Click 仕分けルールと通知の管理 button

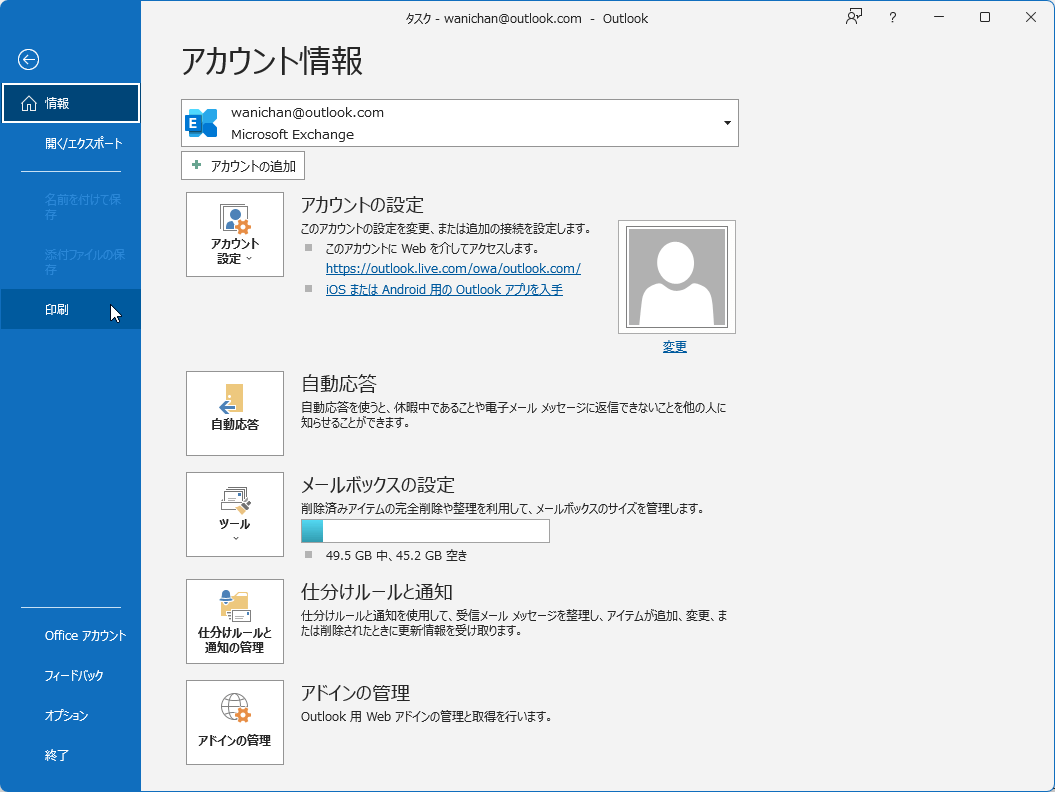(235, 621)
